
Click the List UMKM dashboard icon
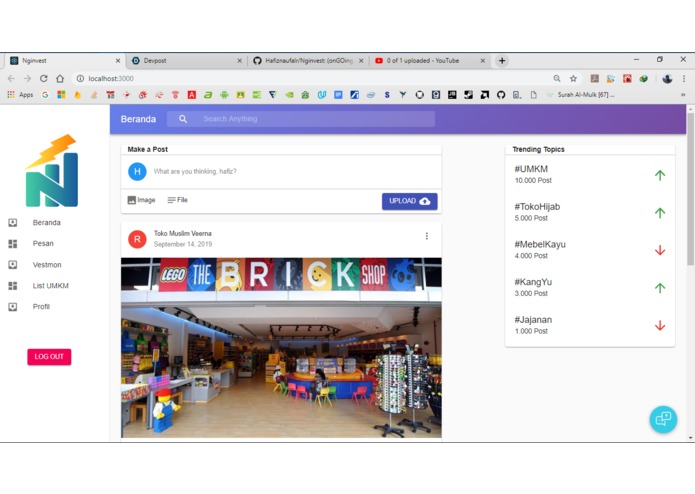pos(13,286)
